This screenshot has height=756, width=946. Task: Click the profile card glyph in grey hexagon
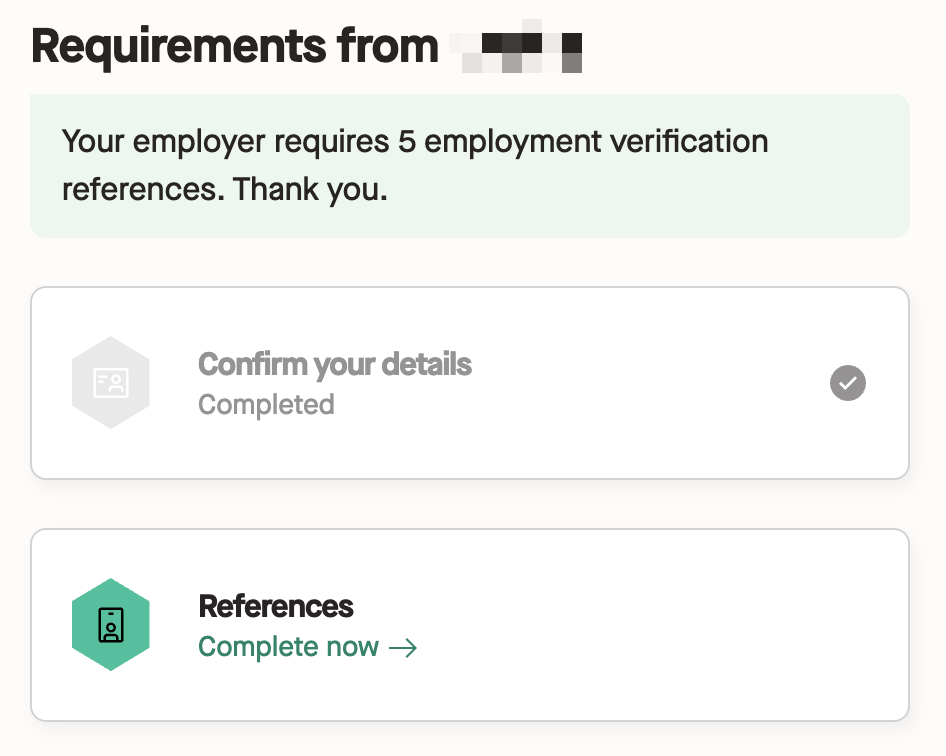pyautogui.click(x=110, y=383)
